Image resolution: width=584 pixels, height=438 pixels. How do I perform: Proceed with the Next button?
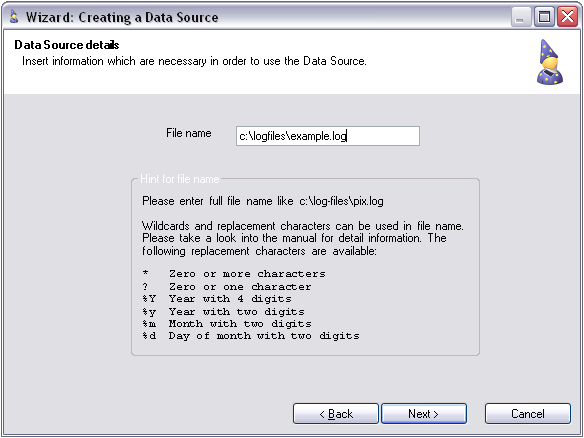tap(424, 413)
